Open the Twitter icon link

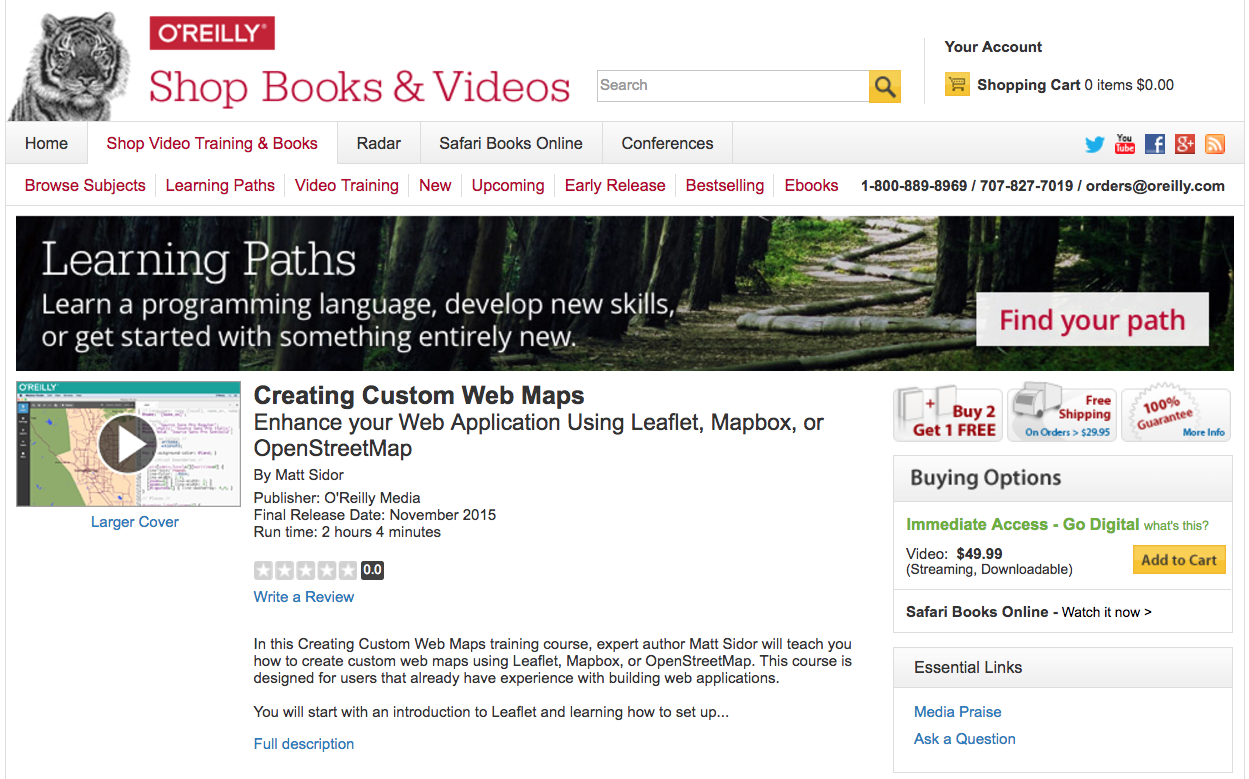1095,144
